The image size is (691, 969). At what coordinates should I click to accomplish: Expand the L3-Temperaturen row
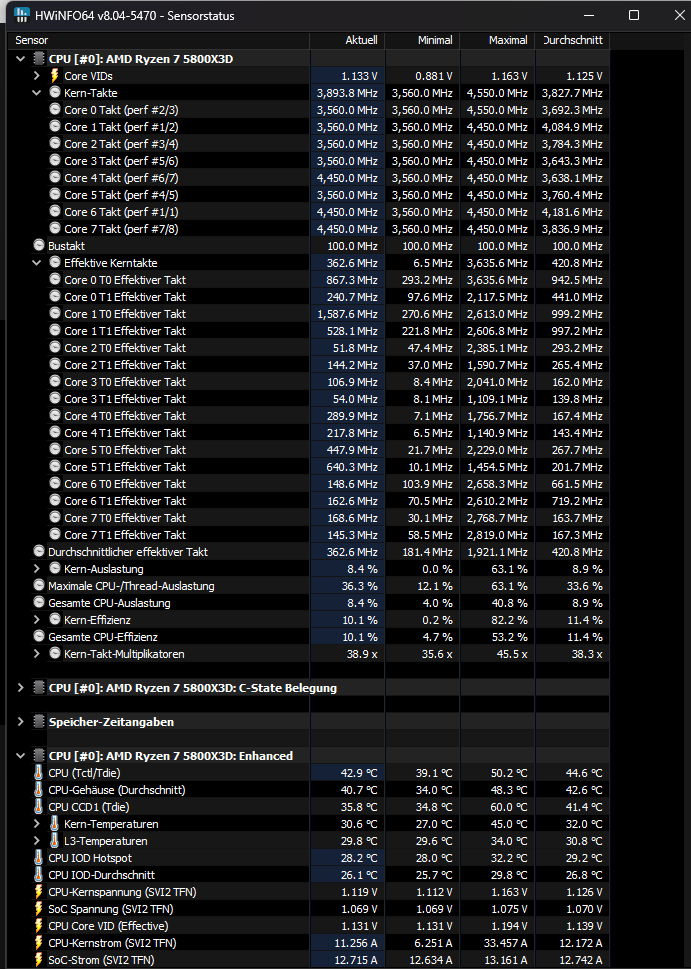[x=36, y=840]
